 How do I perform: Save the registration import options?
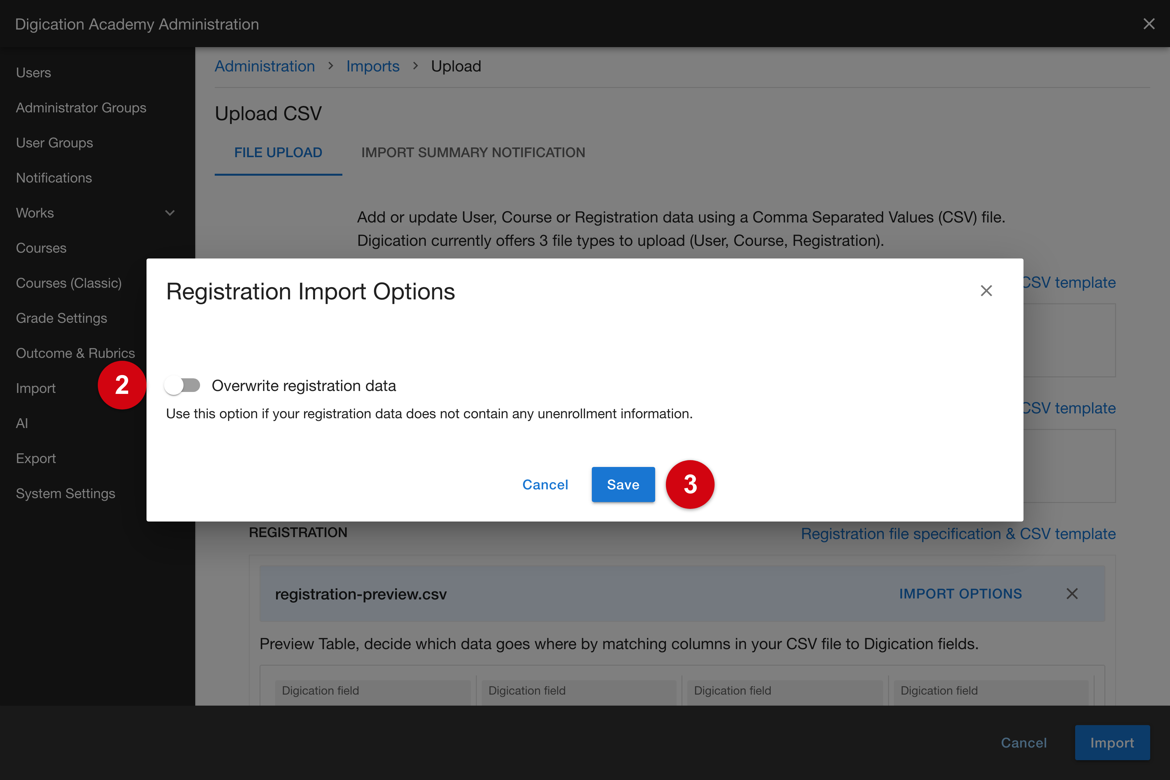point(623,484)
